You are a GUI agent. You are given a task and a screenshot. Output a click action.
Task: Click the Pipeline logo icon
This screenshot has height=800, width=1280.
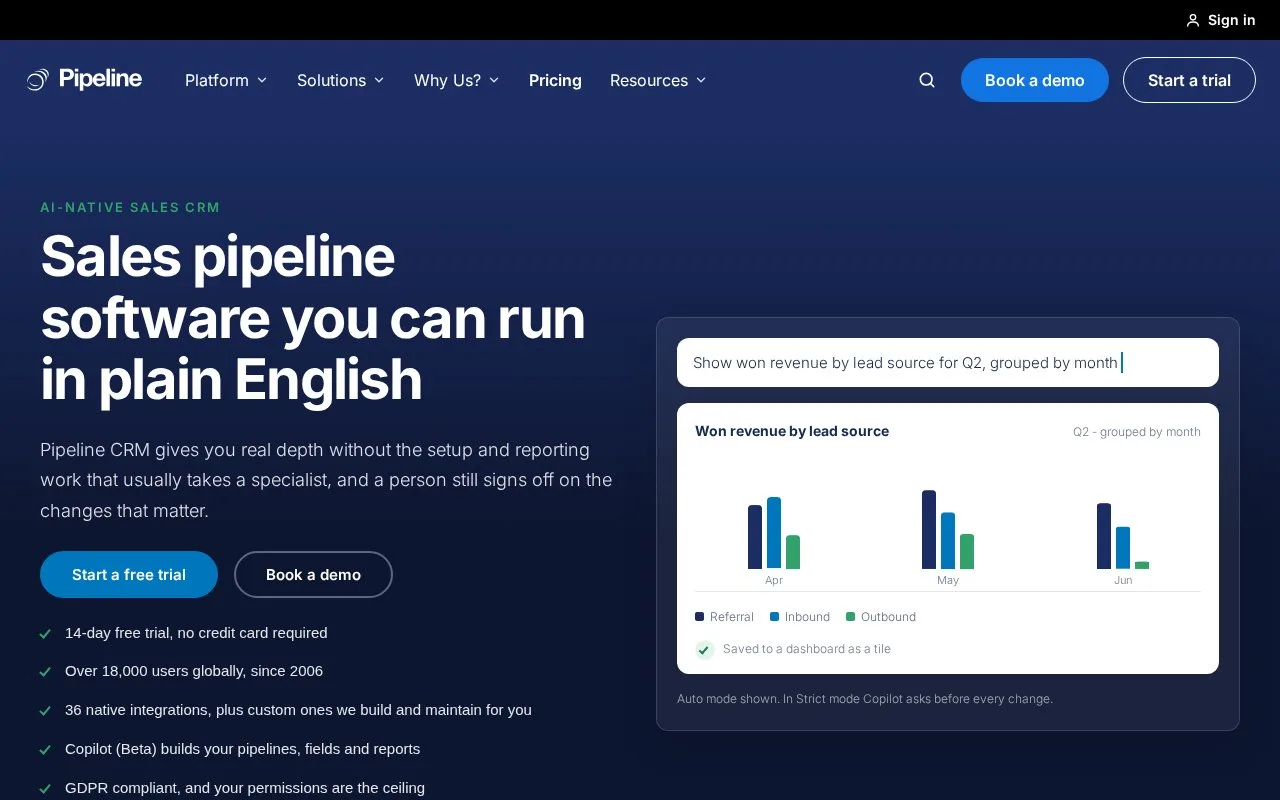37,80
